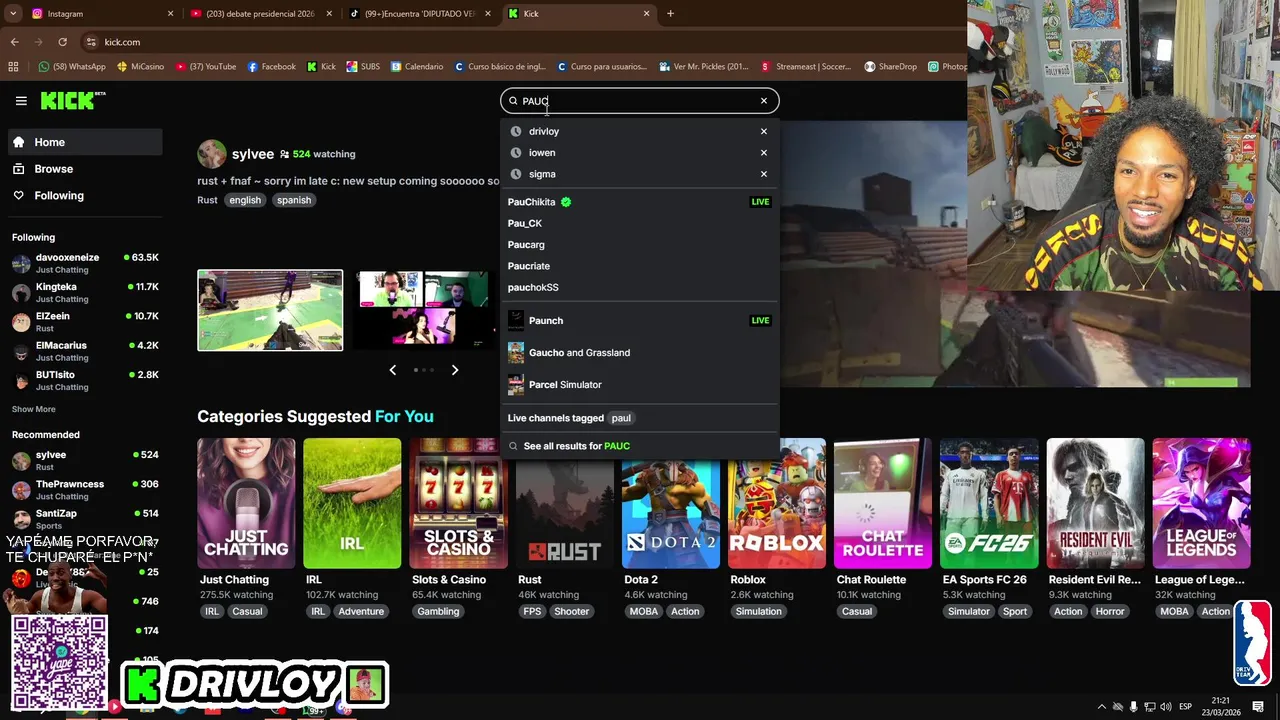
Task: Open League of Legends category card
Action: click(1201, 503)
